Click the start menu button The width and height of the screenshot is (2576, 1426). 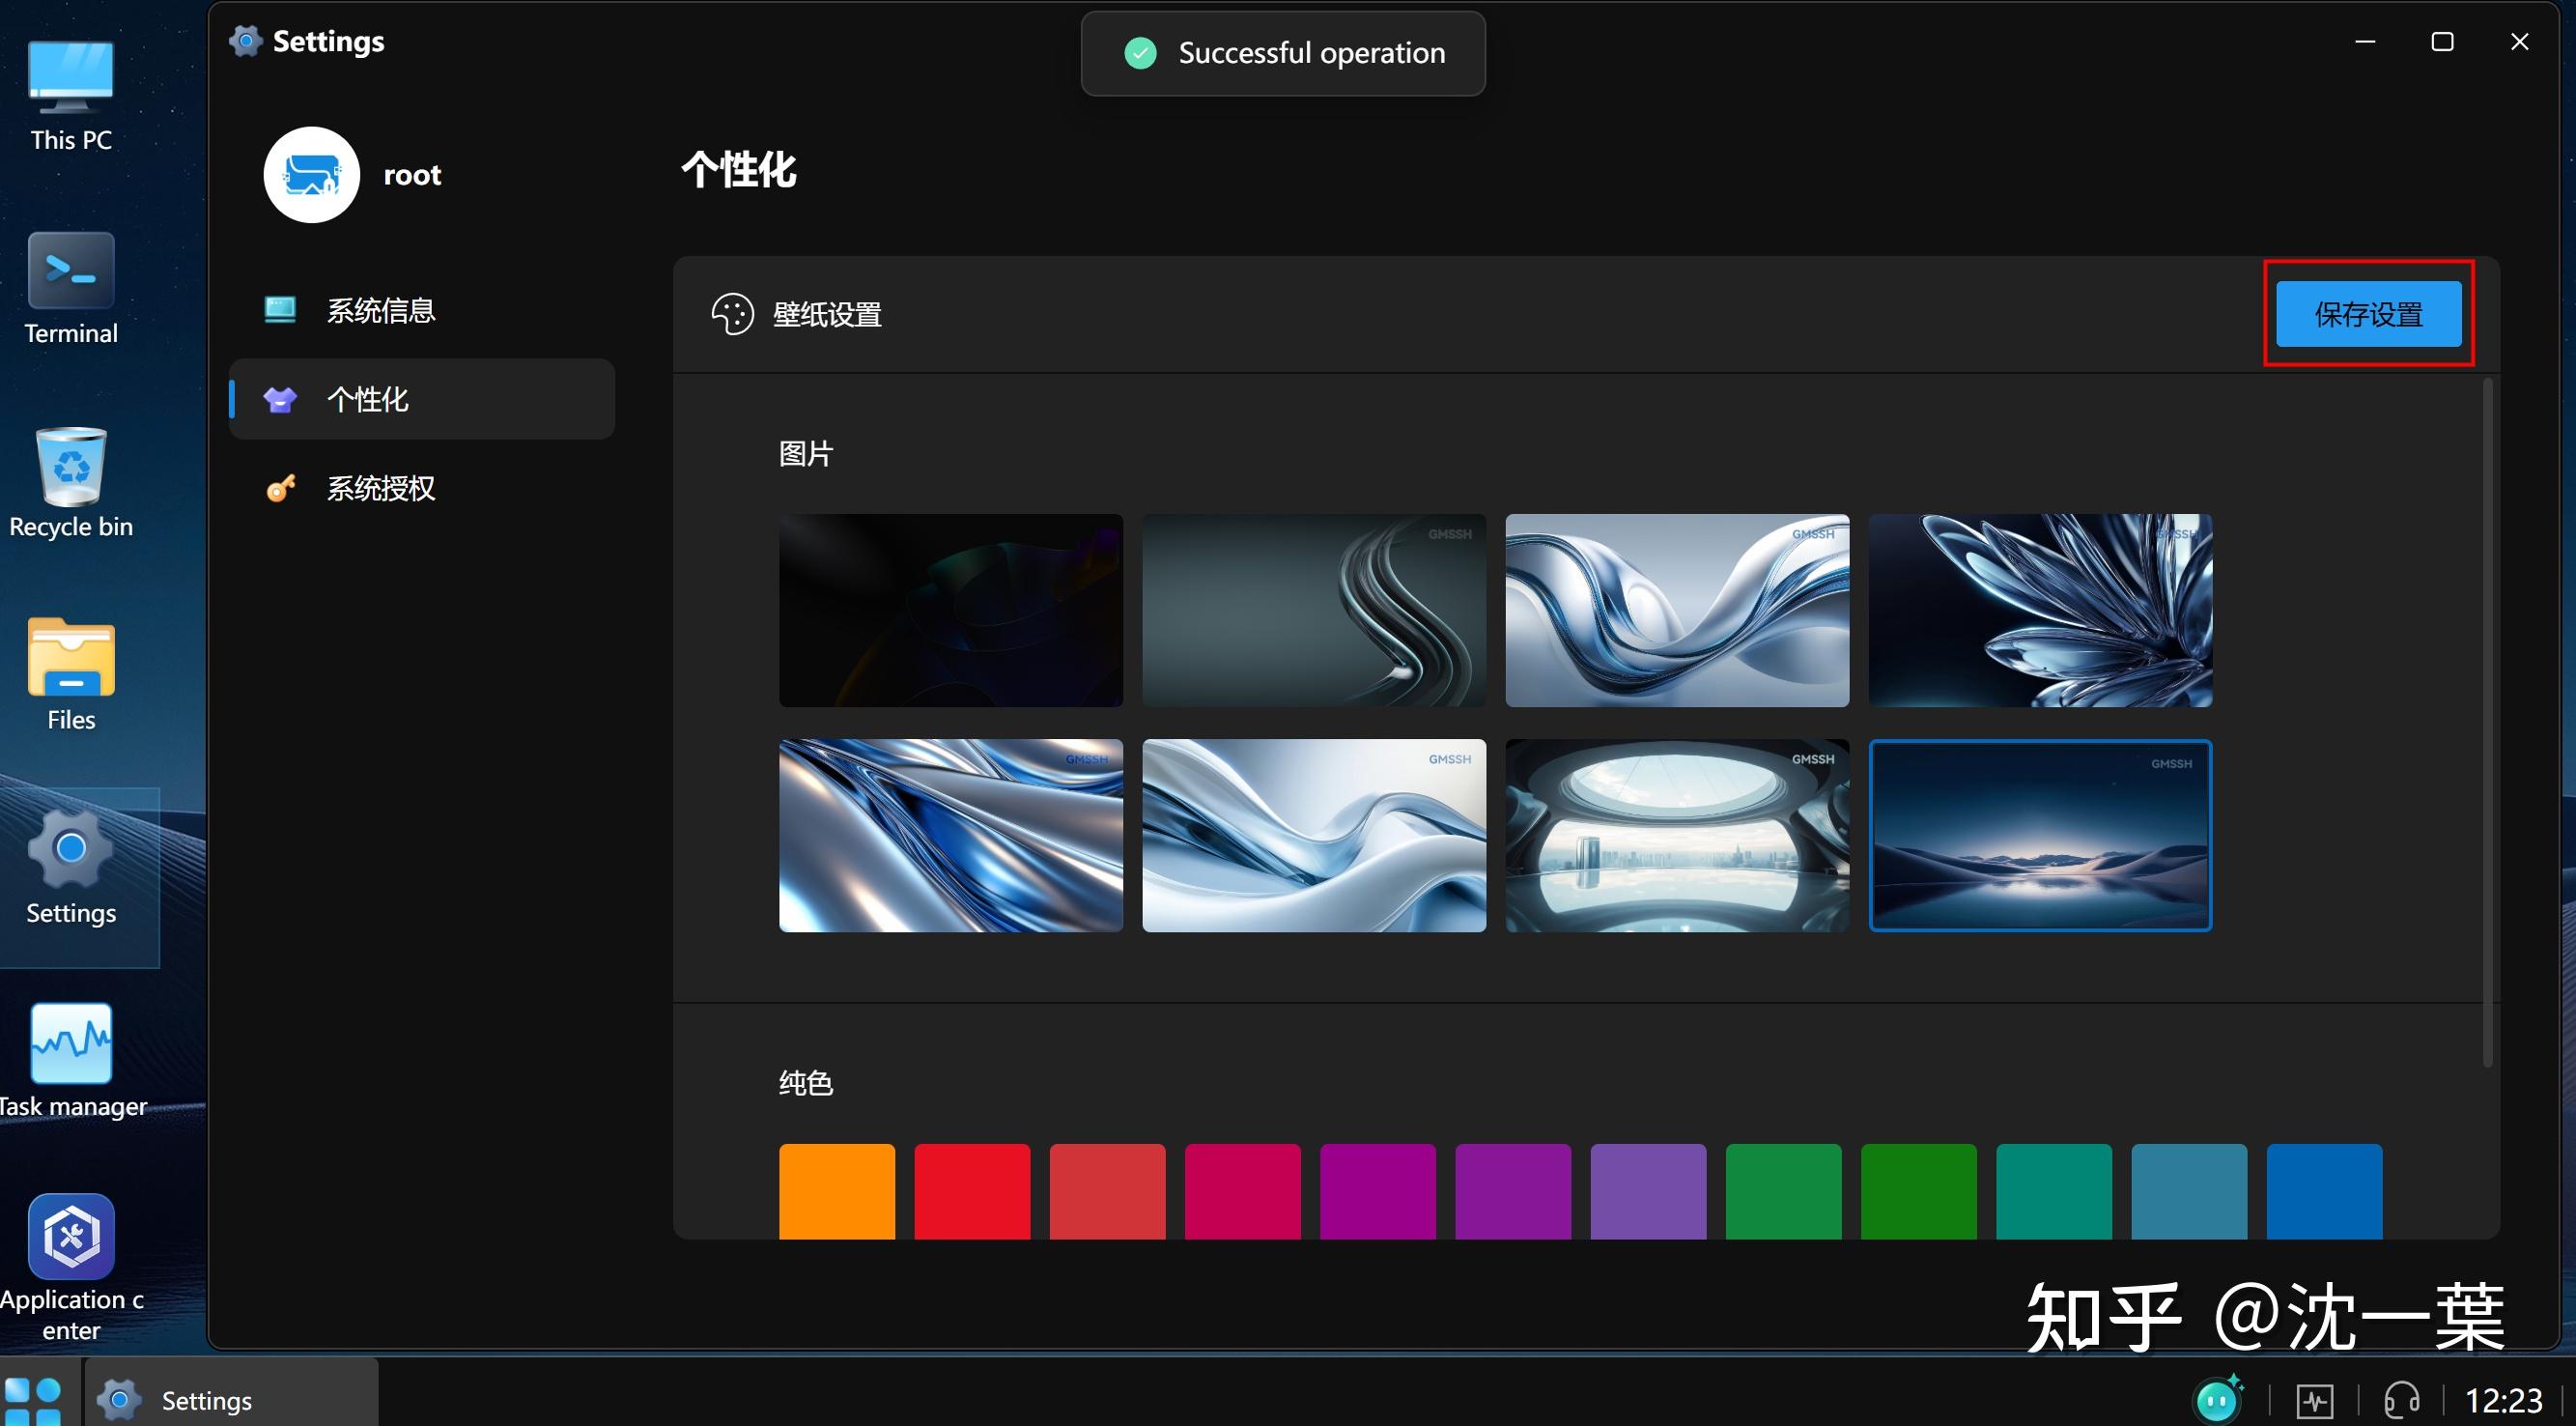click(32, 1400)
